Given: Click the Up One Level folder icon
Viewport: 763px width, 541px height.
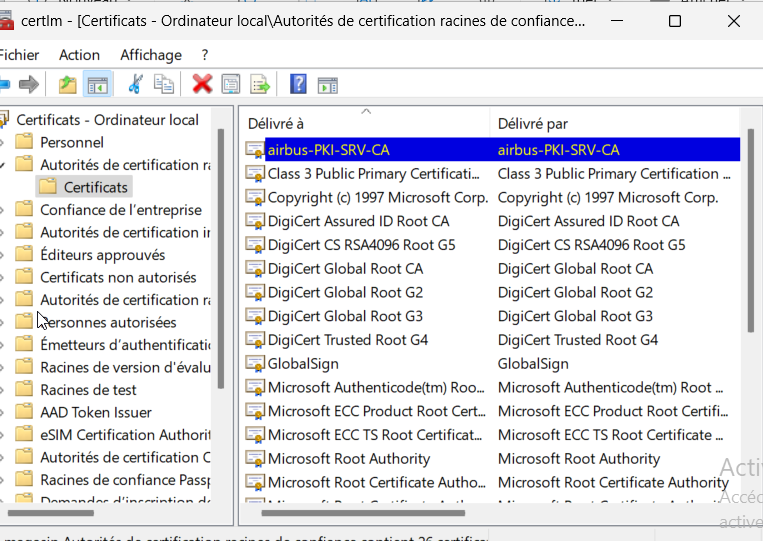Looking at the screenshot, I should pos(67,84).
